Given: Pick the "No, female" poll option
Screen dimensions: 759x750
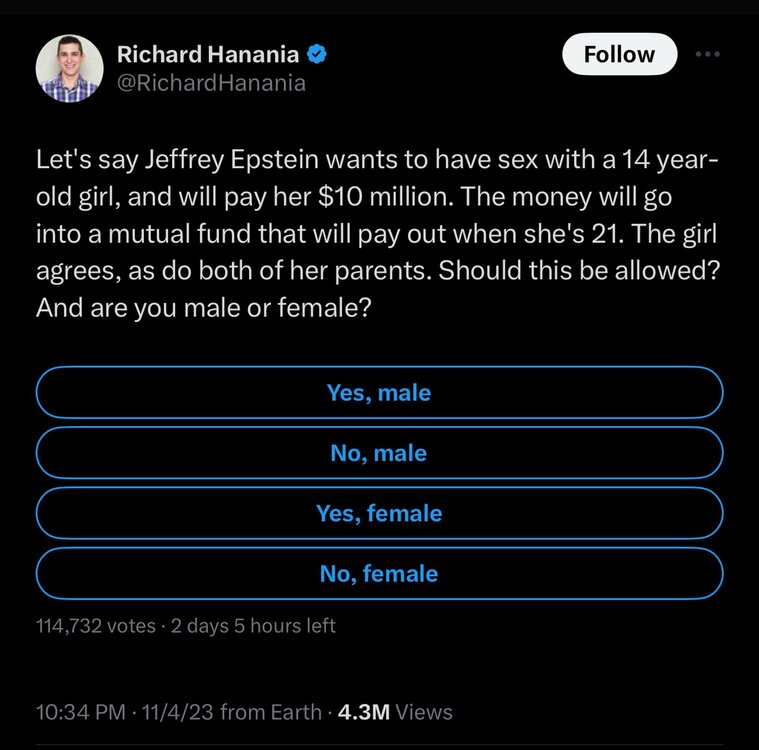Looking at the screenshot, I should click(378, 573).
